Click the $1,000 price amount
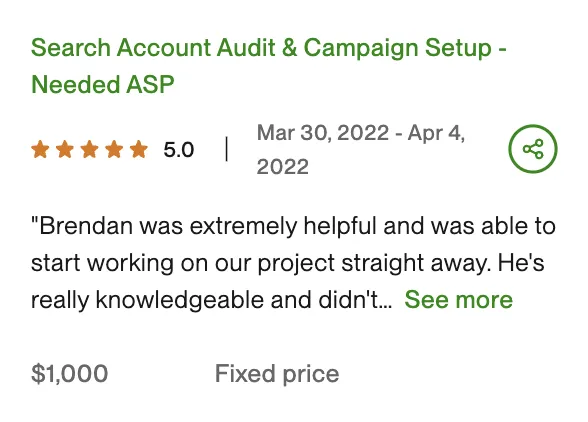The image size is (588, 422). tap(70, 374)
